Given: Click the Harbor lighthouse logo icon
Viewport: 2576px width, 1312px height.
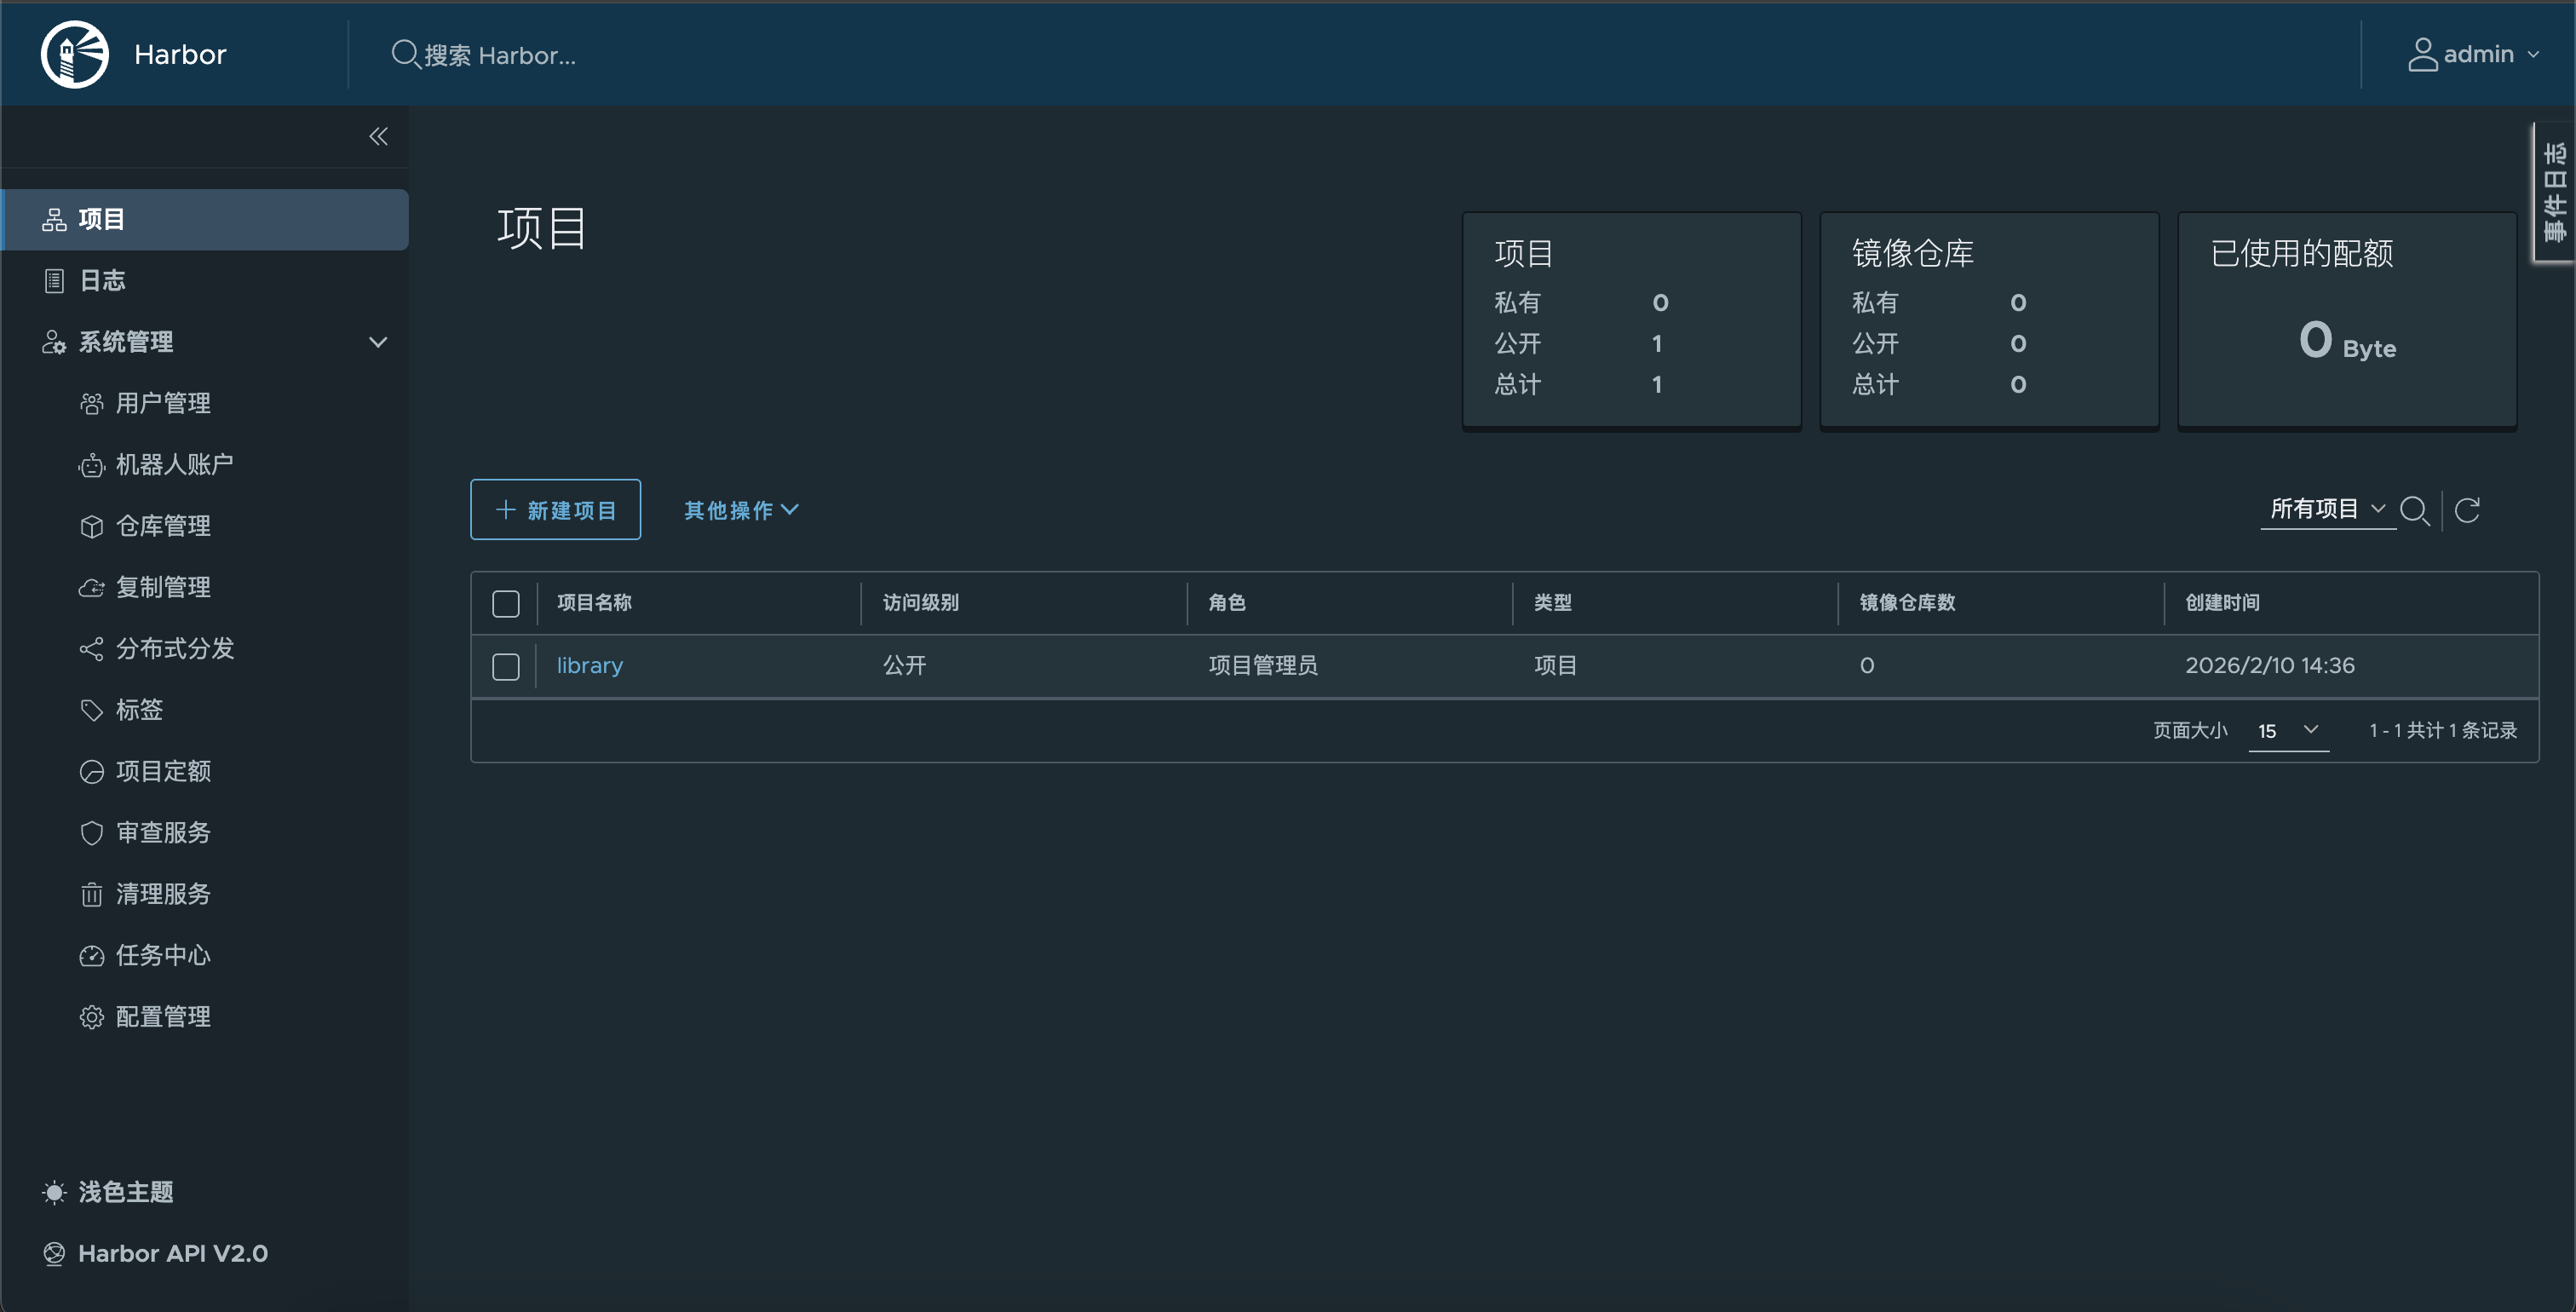Looking at the screenshot, I should [75, 54].
